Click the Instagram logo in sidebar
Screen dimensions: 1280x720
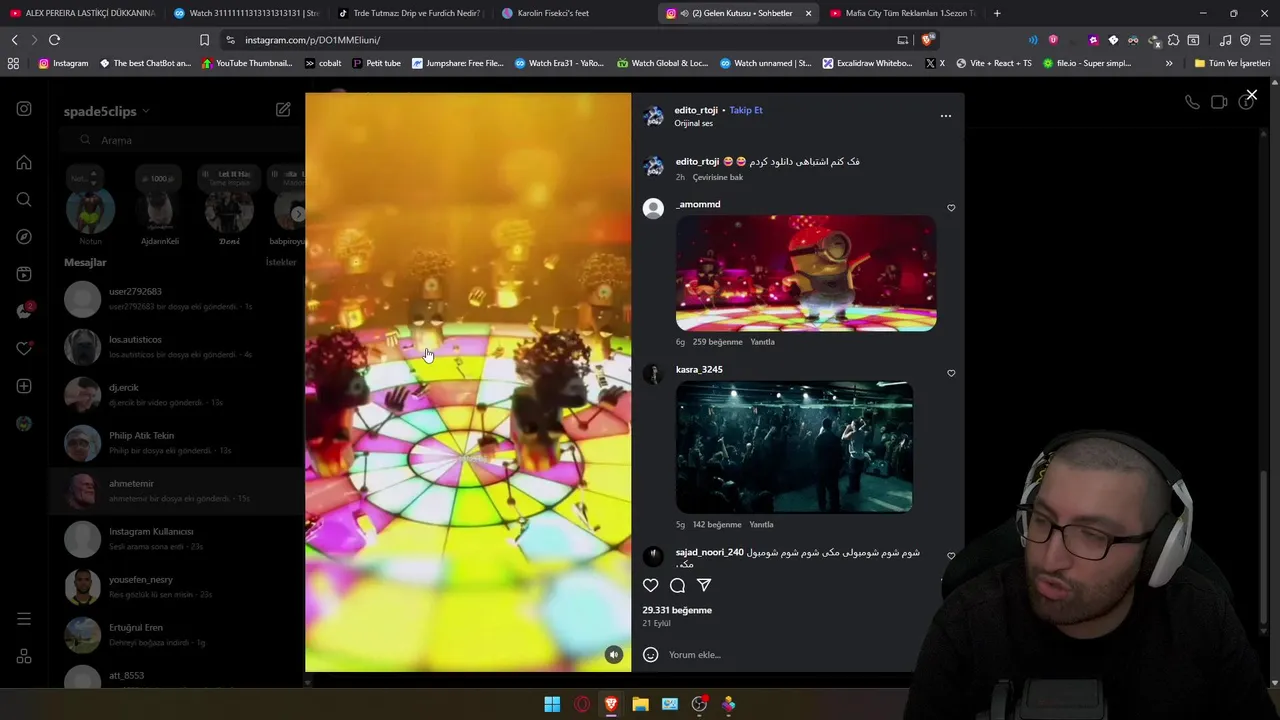tap(24, 109)
